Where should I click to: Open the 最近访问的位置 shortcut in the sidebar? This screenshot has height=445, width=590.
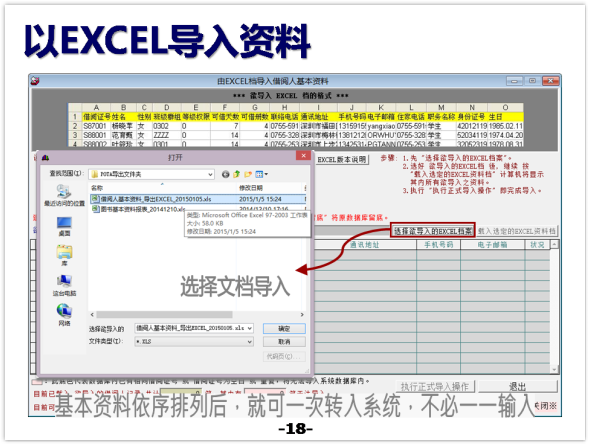coord(64,196)
